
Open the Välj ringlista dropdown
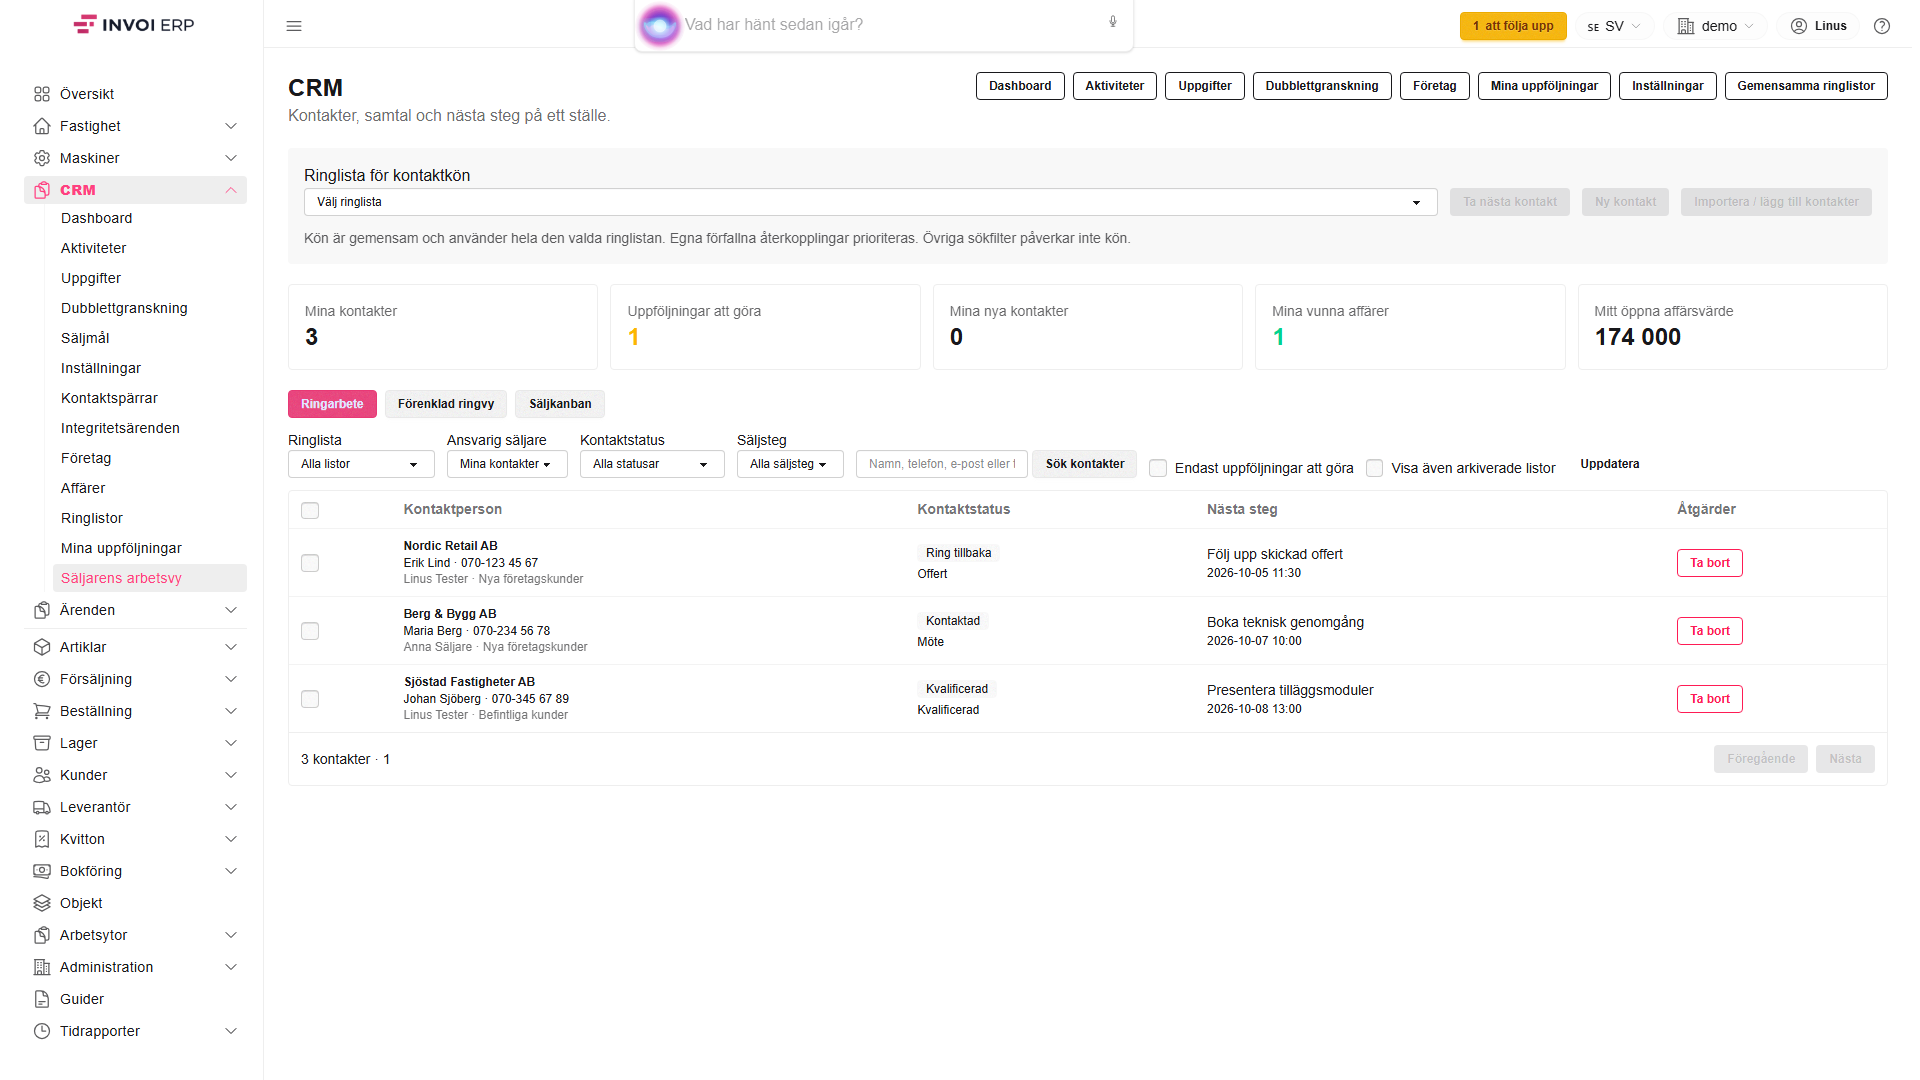(x=870, y=202)
